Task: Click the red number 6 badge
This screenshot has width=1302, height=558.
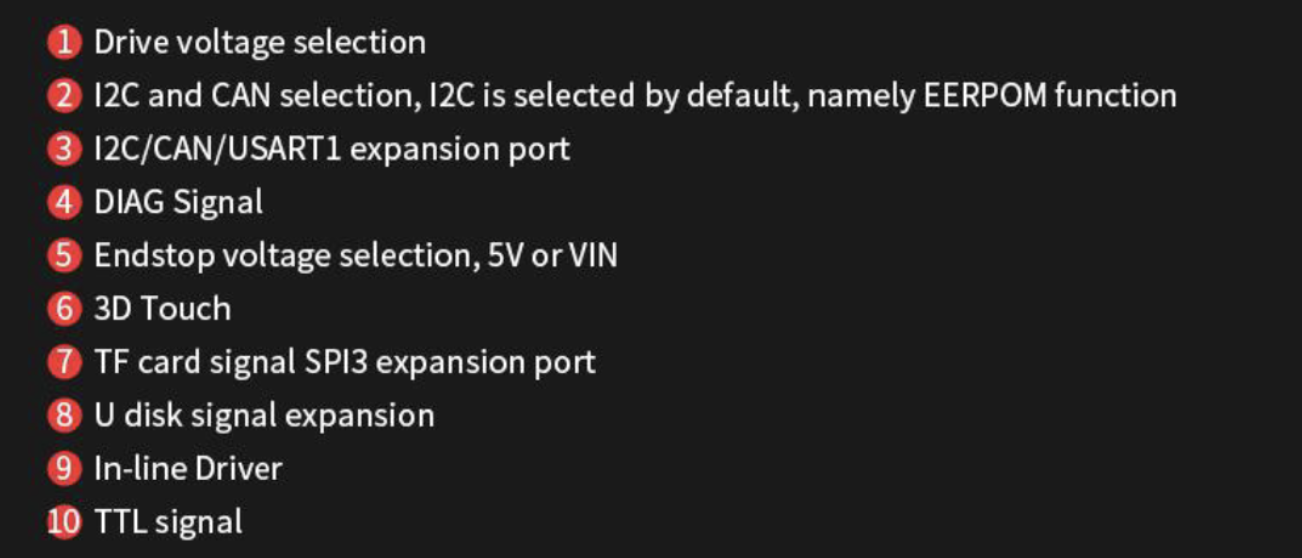Action: pyautogui.click(x=64, y=309)
